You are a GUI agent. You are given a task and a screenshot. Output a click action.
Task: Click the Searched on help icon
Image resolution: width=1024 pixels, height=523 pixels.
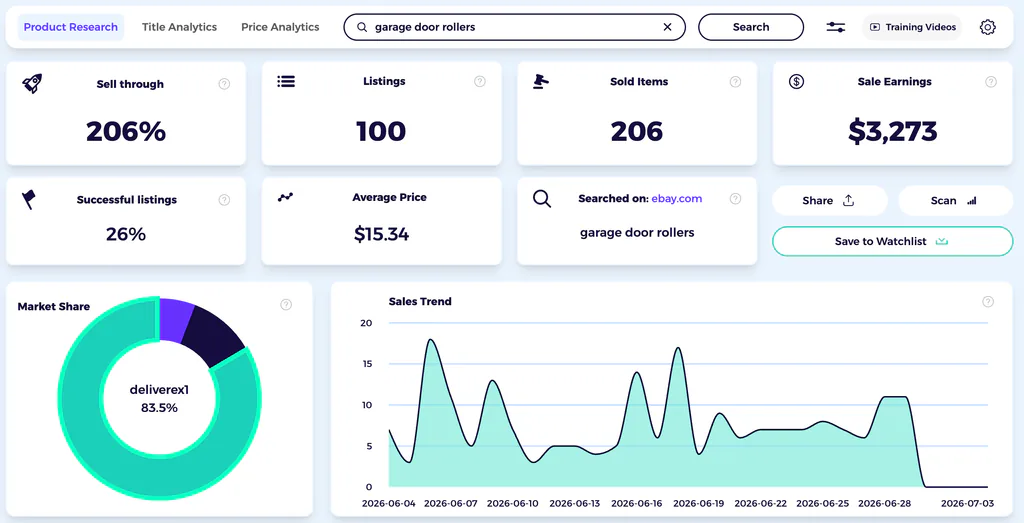pos(735,198)
